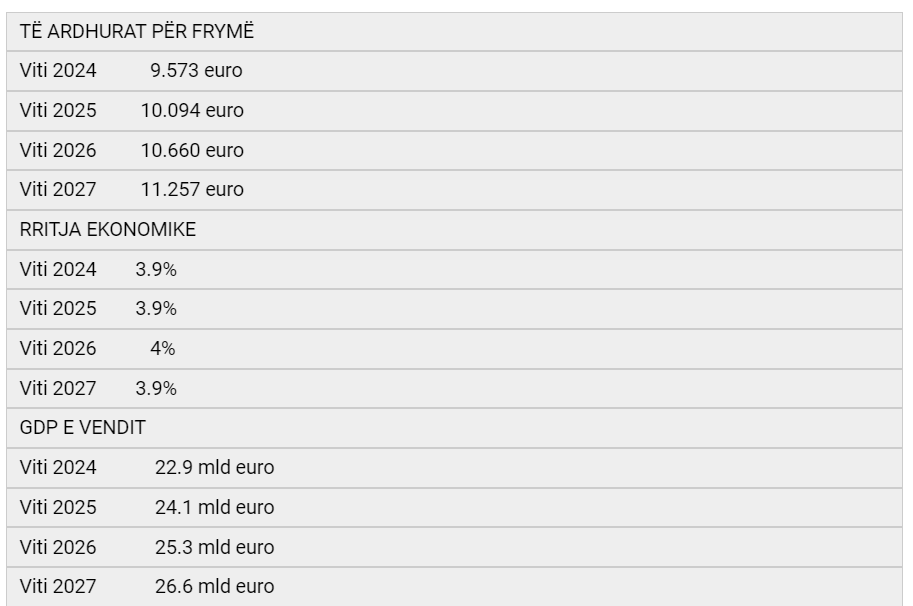This screenshot has width=913, height=606.
Task: Select the 9.573 euro value for 2024
Action: point(196,70)
